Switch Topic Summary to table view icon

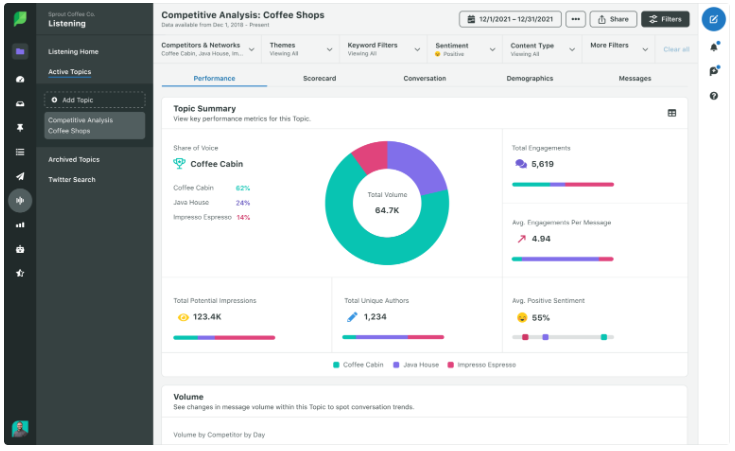point(672,113)
